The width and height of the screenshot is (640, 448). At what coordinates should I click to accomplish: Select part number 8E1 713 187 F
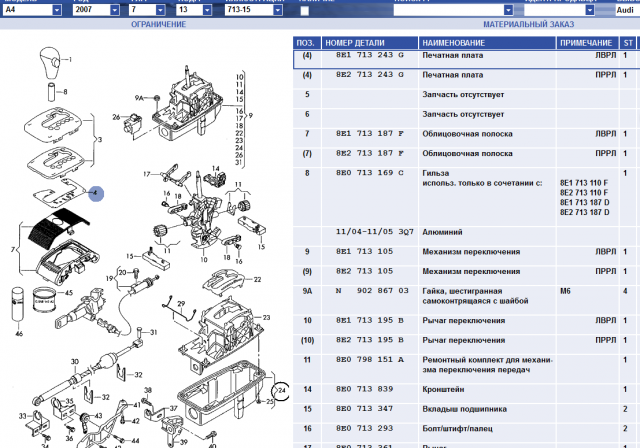coord(370,133)
